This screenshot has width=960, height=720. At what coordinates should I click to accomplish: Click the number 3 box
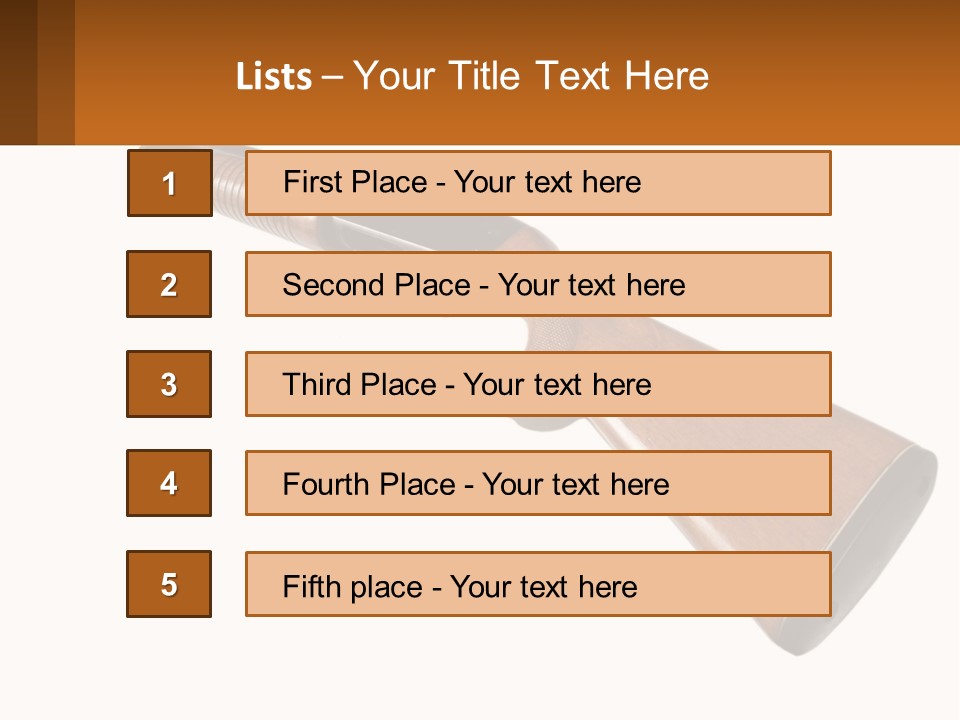[x=169, y=384]
